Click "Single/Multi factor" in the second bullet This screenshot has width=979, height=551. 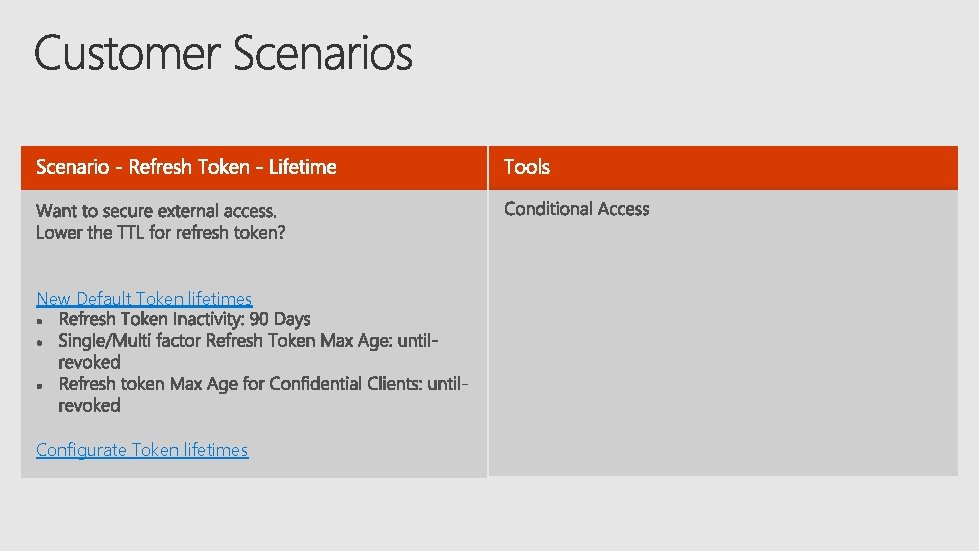[x=130, y=341]
